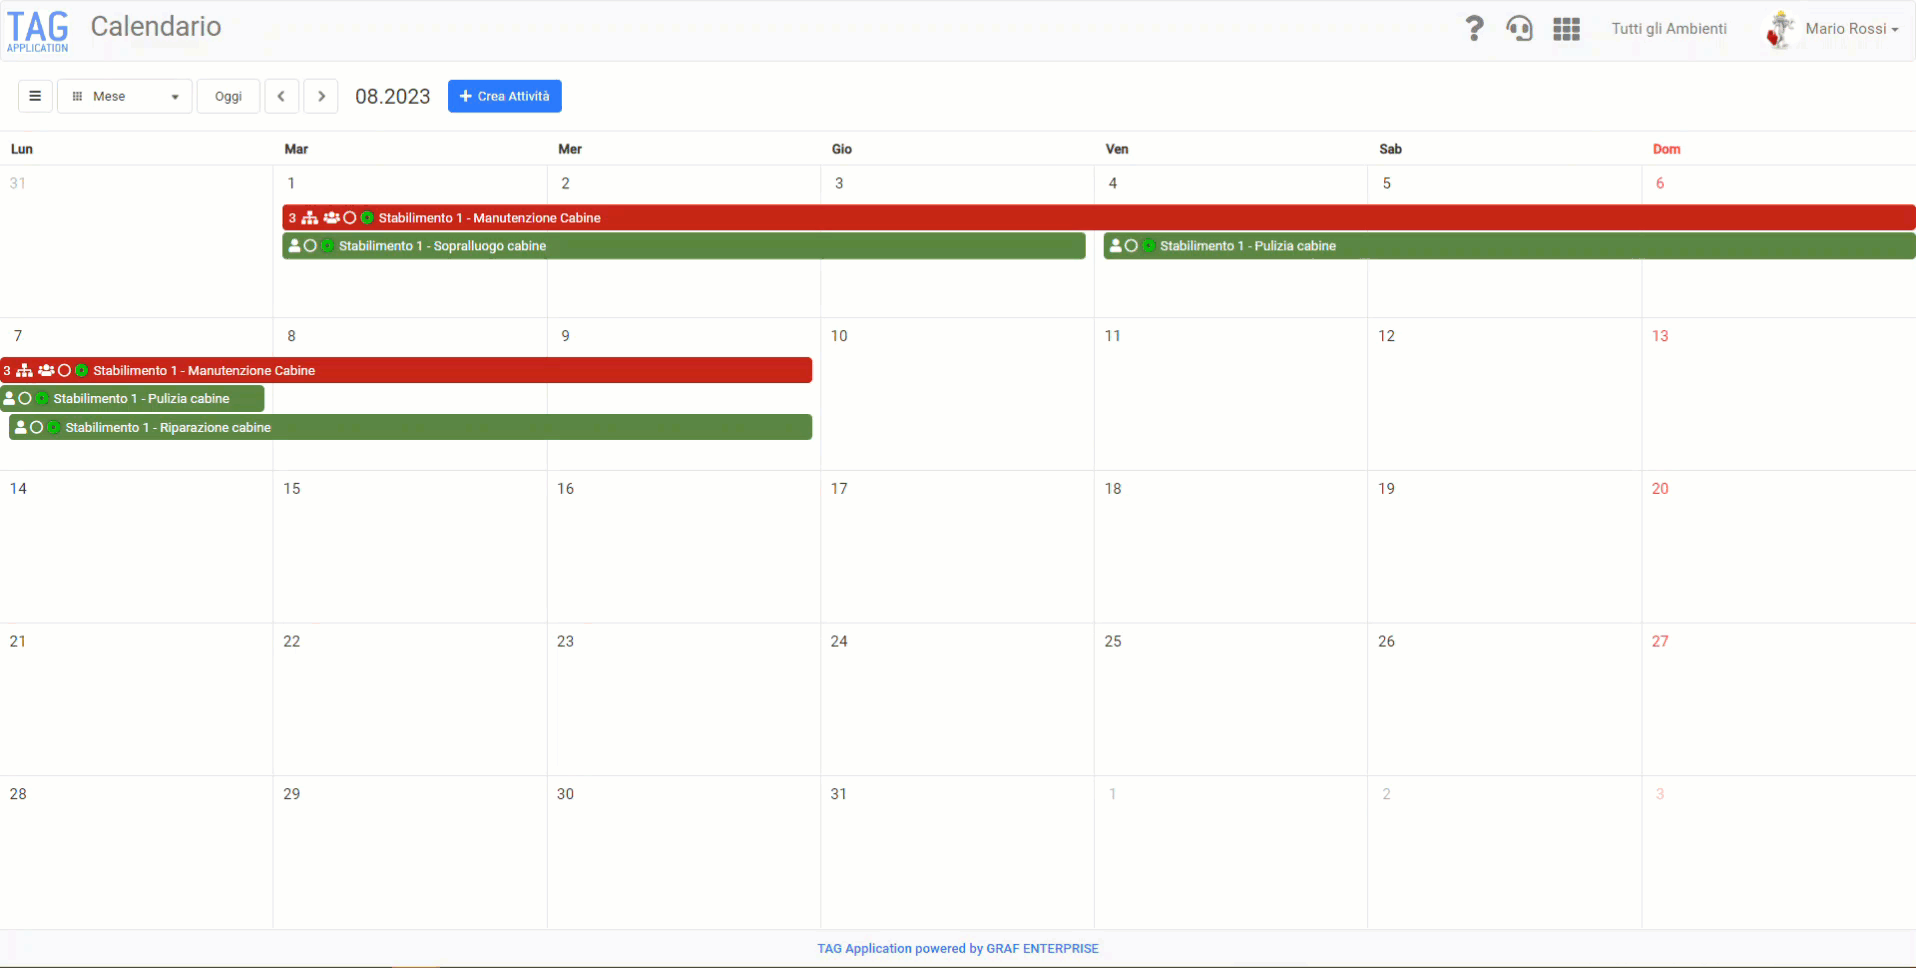Toggle empty circle on Riparazione cabine event
The width and height of the screenshot is (1916, 968).
pyautogui.click(x=37, y=428)
